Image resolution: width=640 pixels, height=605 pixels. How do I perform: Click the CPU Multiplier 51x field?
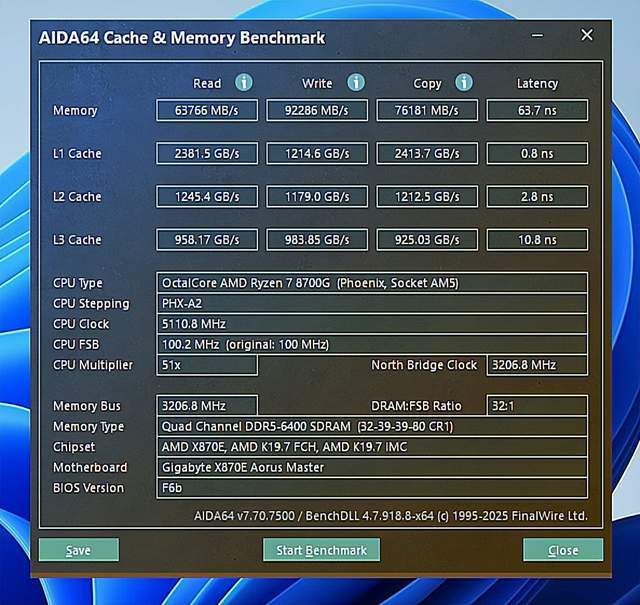click(x=207, y=365)
